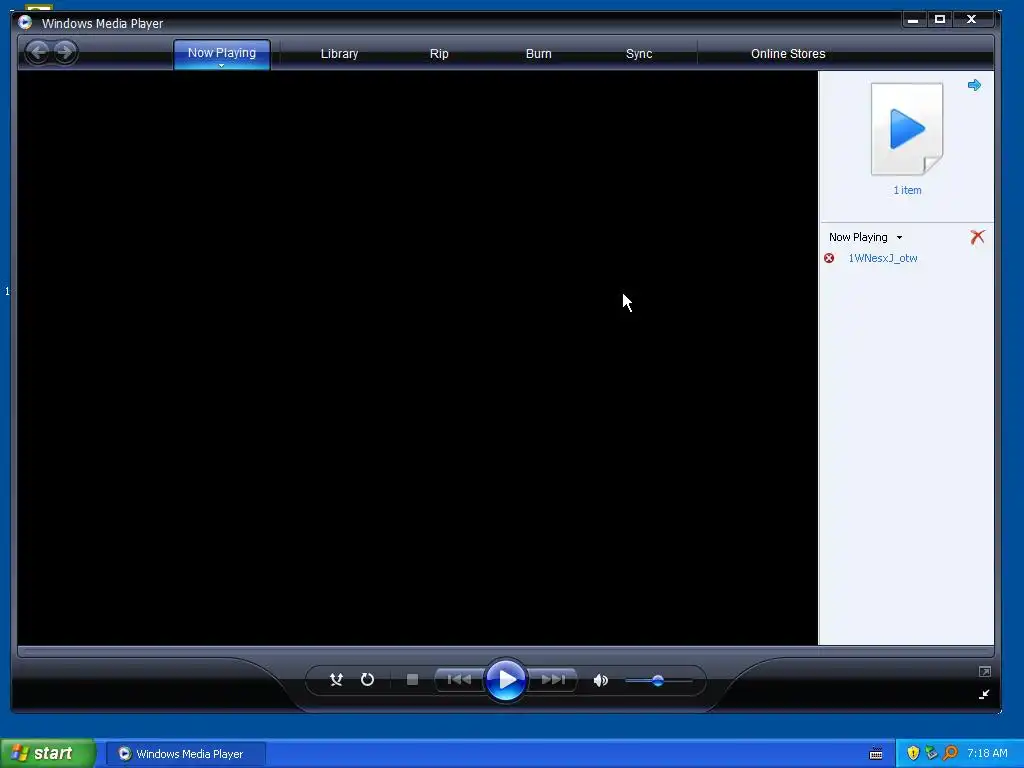
Task: Mute the sound with speaker icon
Action: (x=600, y=680)
